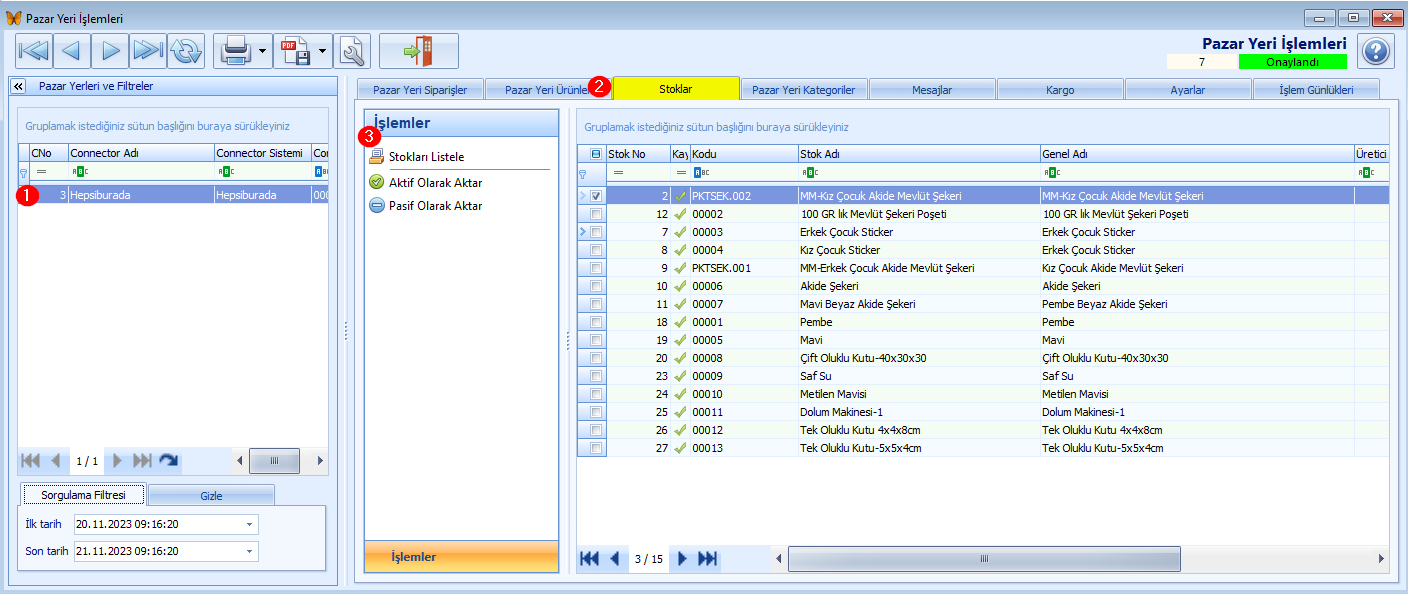Click filter funnel icon in connector grid
The height and width of the screenshot is (594, 1408).
coord(23,172)
